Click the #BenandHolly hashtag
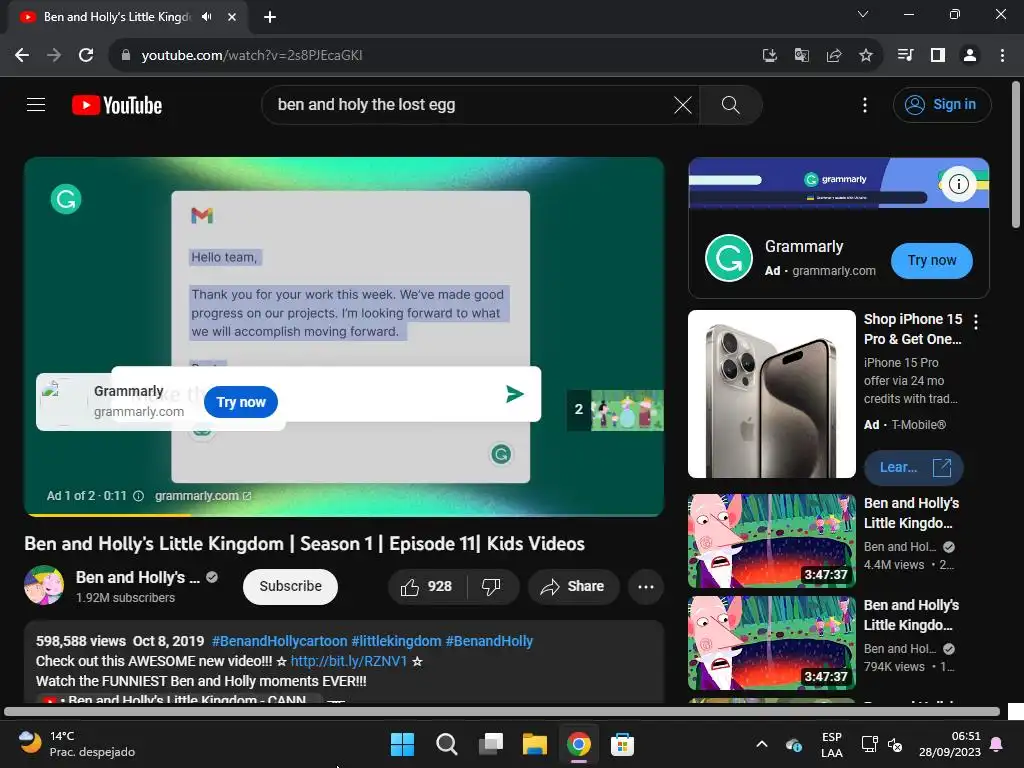 point(489,641)
